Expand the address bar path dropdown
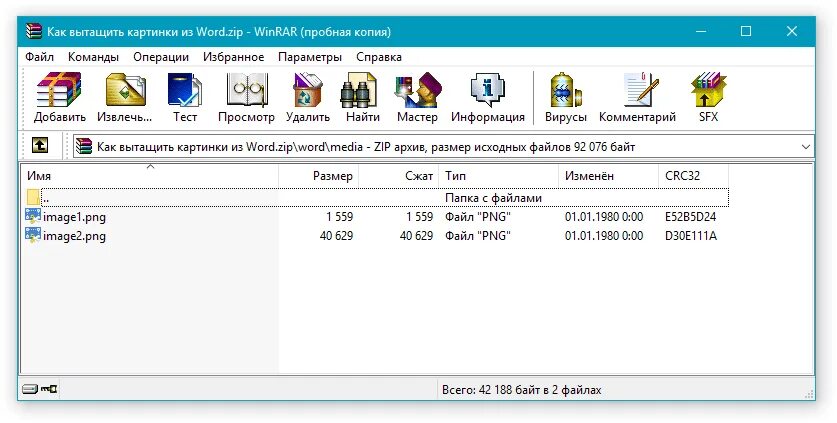The image size is (837, 423). pos(806,147)
